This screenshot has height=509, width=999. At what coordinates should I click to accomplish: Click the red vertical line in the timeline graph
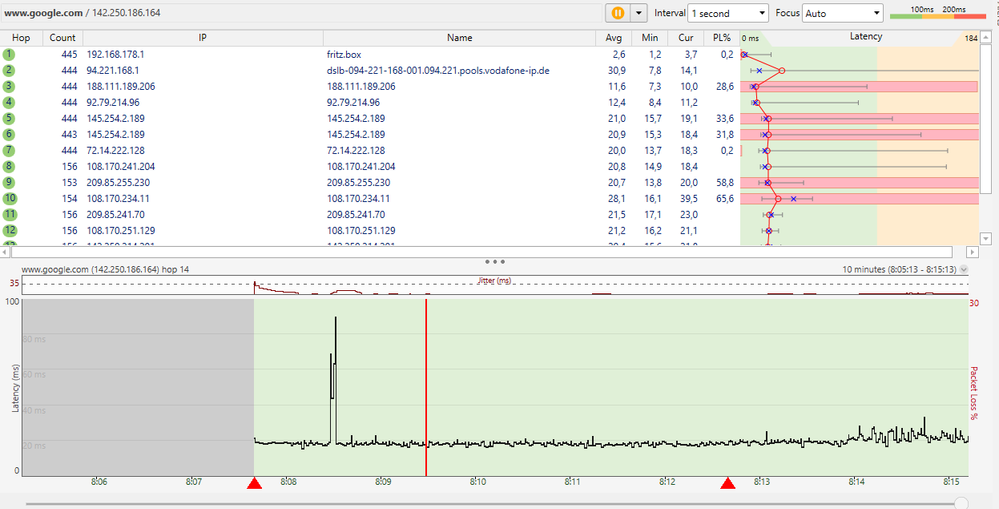click(x=426, y=387)
